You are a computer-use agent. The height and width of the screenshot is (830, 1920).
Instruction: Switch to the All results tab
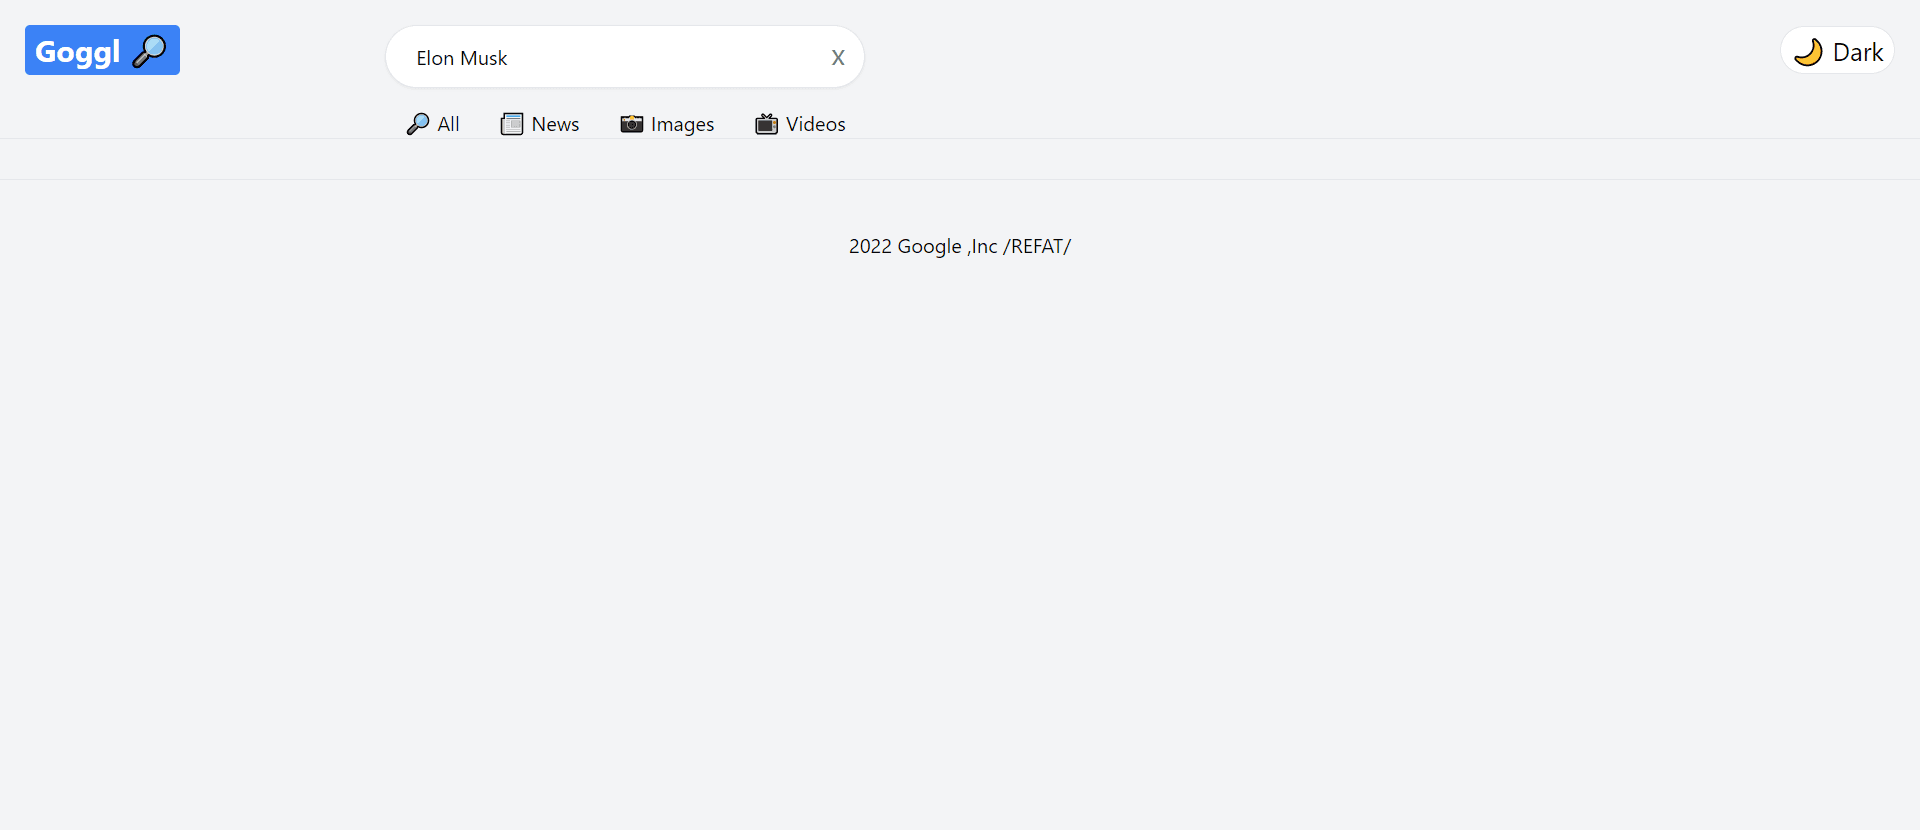(433, 124)
